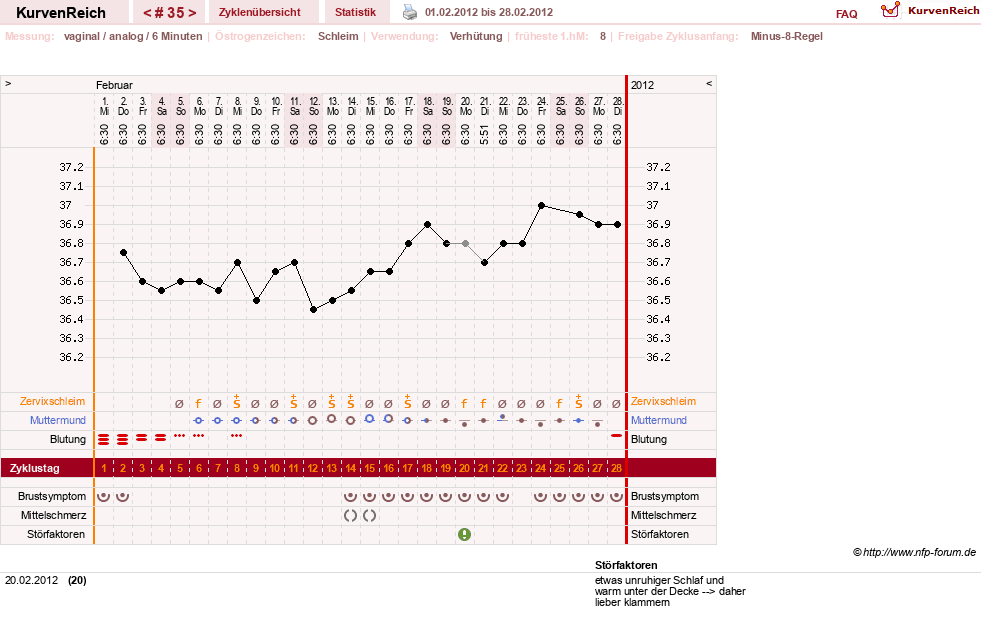Click the vaginal / analog / 6 Minuten value
This screenshot has width=981, height=632.
pos(133,36)
